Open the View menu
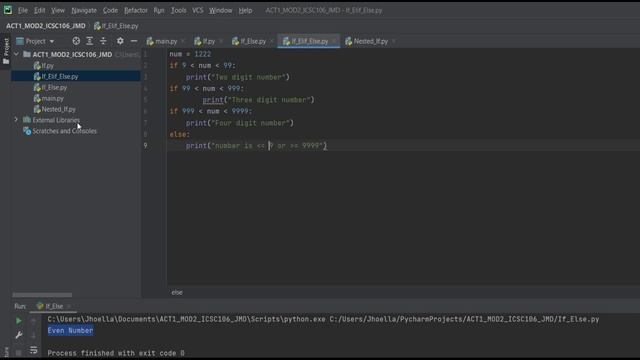Screen dimensions: 640x360 coord(58,10)
